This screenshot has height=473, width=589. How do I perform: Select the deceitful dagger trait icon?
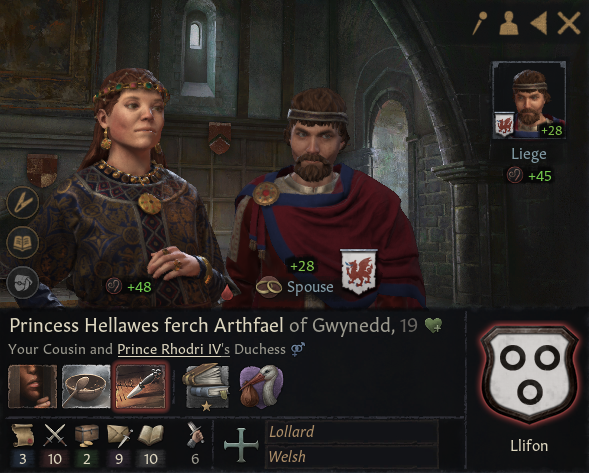(x=141, y=386)
